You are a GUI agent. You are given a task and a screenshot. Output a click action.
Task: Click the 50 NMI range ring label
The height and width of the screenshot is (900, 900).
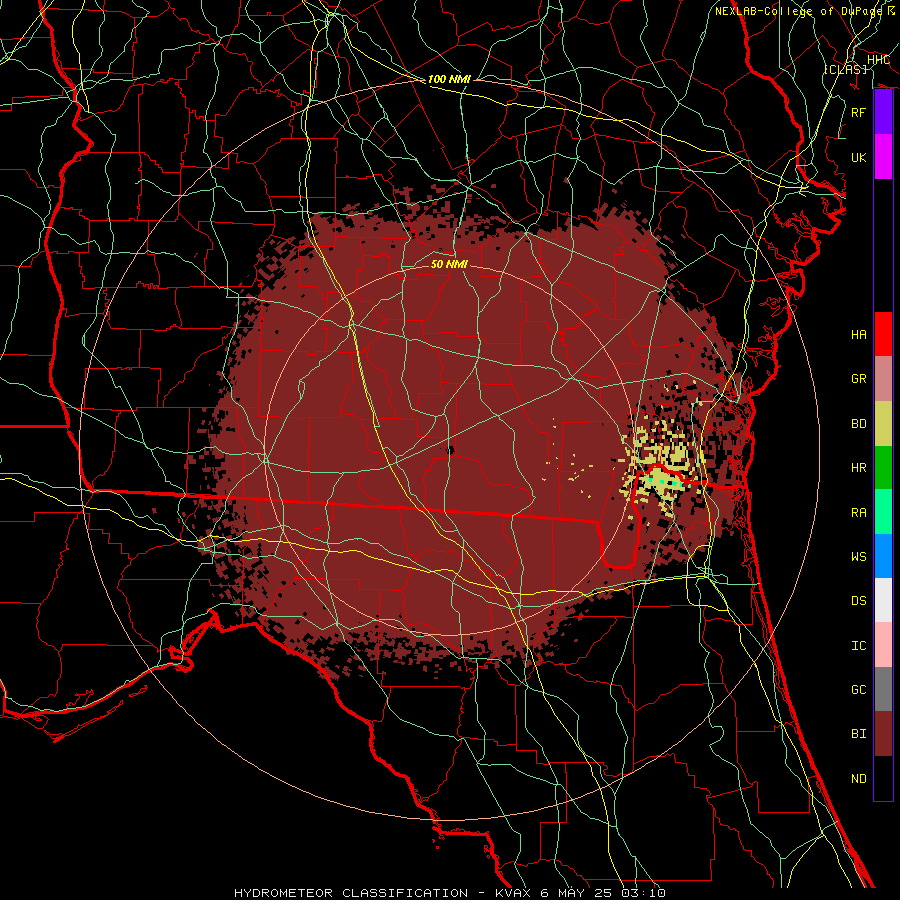point(449,264)
